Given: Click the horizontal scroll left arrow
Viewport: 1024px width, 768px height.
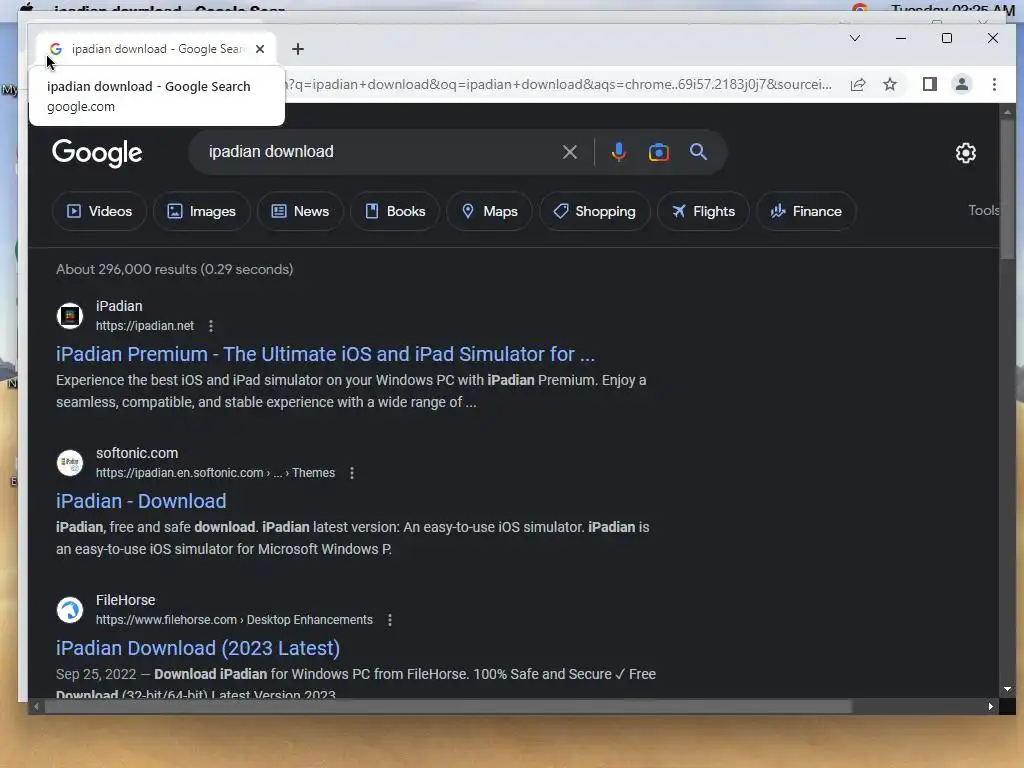Looking at the screenshot, I should pos(36,707).
